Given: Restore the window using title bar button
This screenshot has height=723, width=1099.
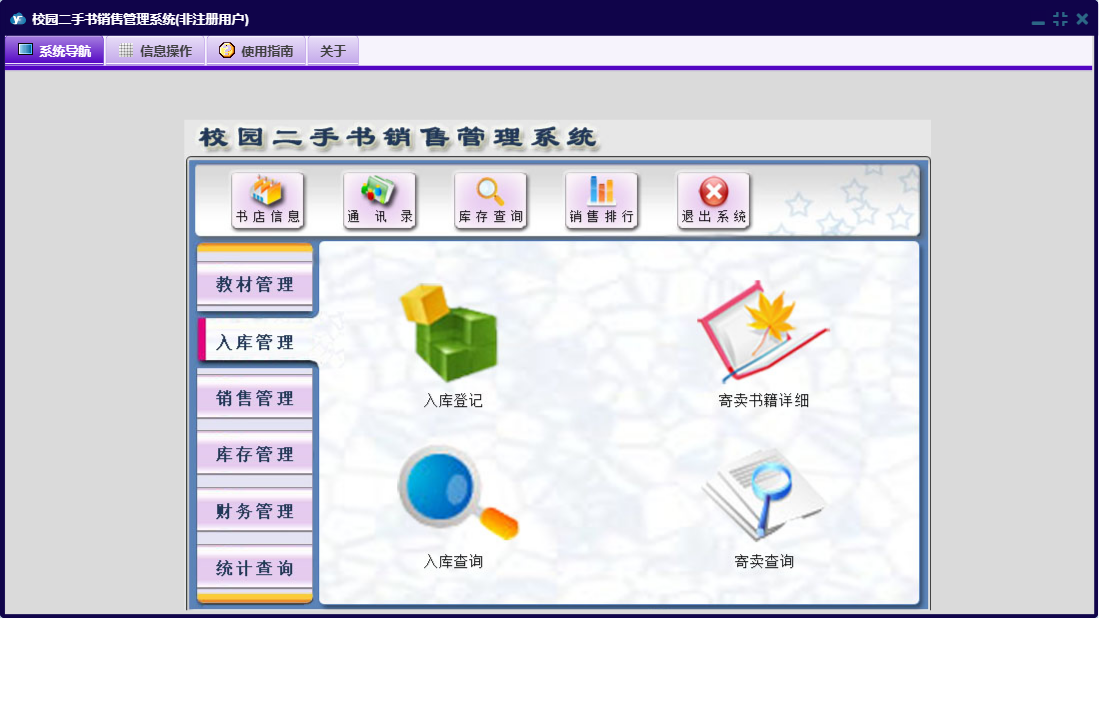Looking at the screenshot, I should pyautogui.click(x=1060, y=19).
